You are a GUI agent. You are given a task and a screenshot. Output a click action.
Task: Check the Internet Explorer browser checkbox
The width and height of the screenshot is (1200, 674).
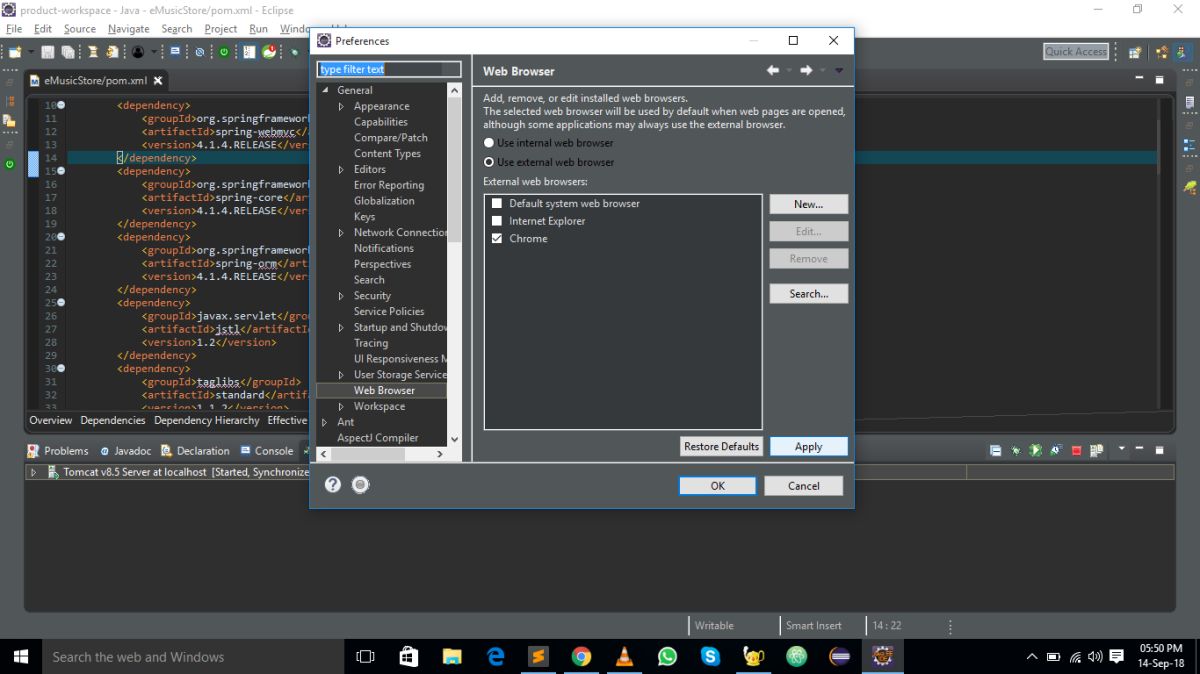(x=497, y=221)
